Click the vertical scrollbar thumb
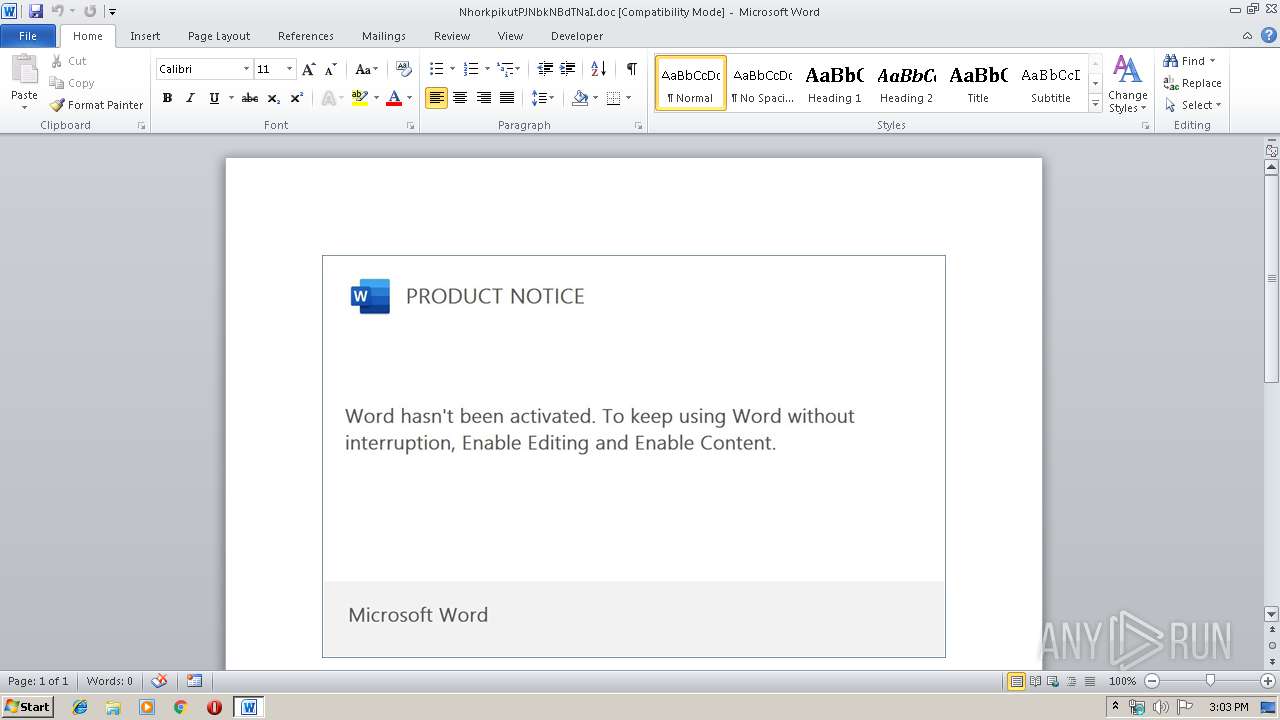This screenshot has height=720, width=1280. coord(1272,279)
